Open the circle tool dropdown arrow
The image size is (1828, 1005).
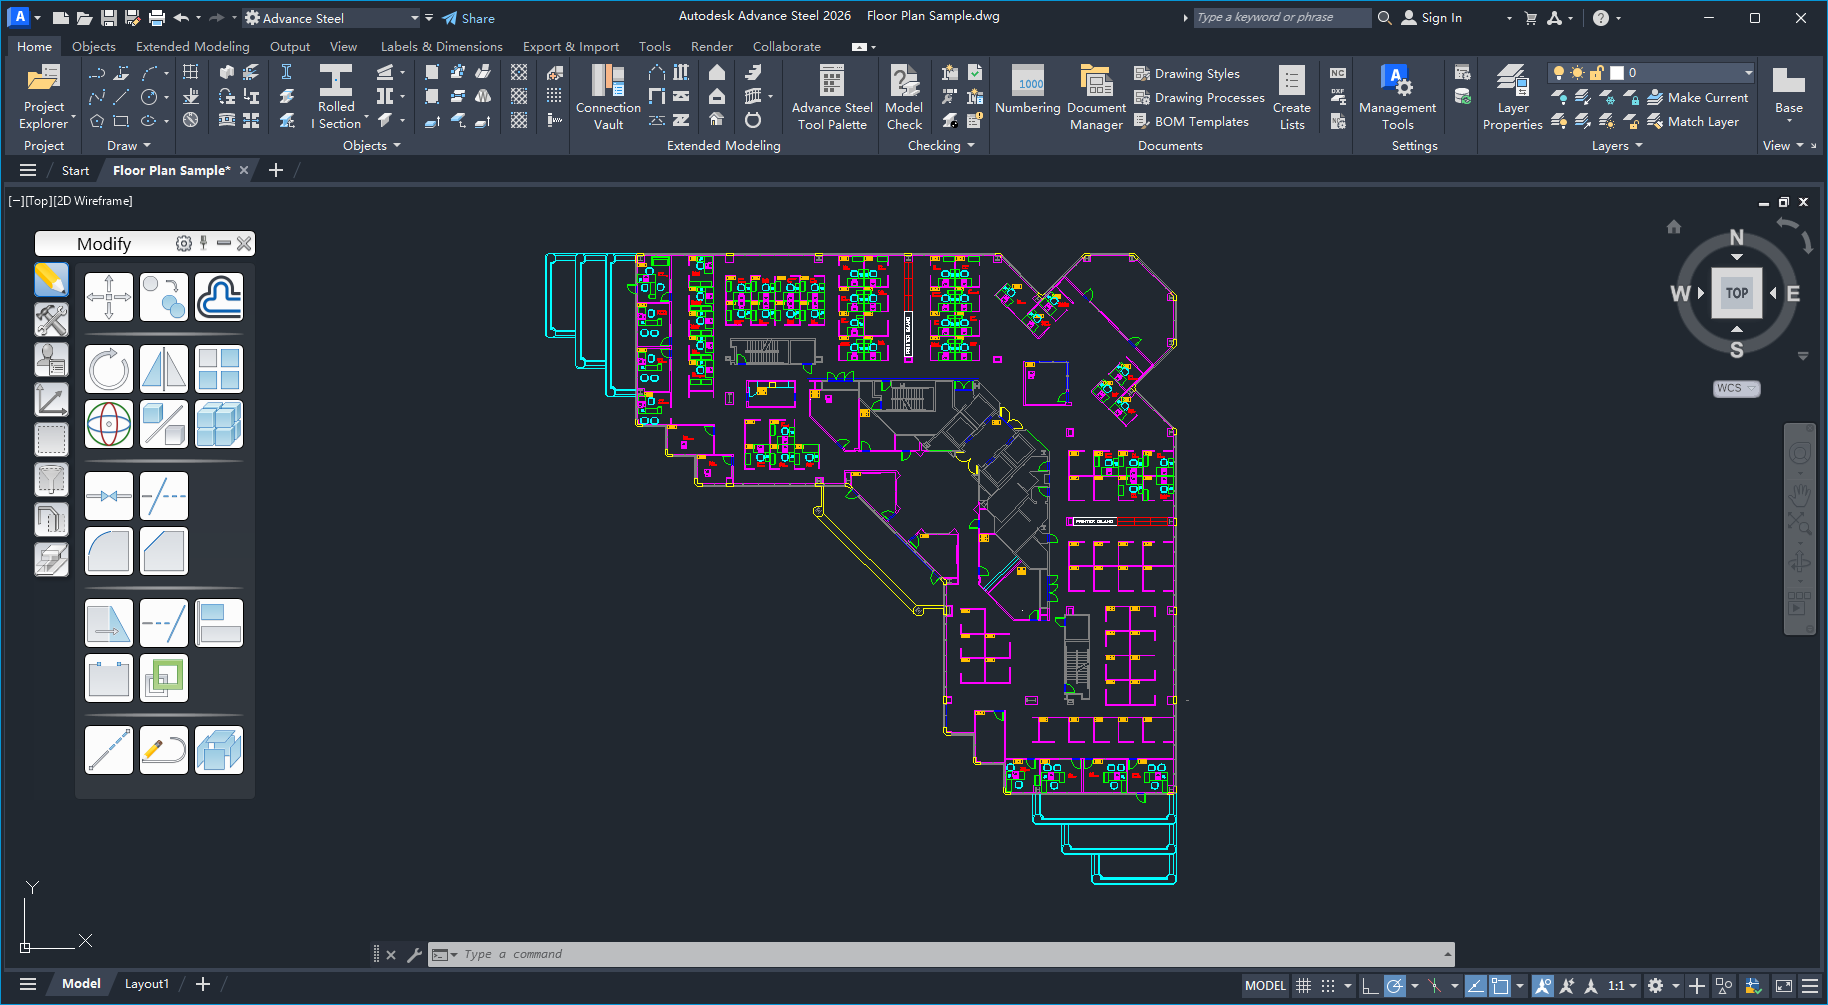166,97
